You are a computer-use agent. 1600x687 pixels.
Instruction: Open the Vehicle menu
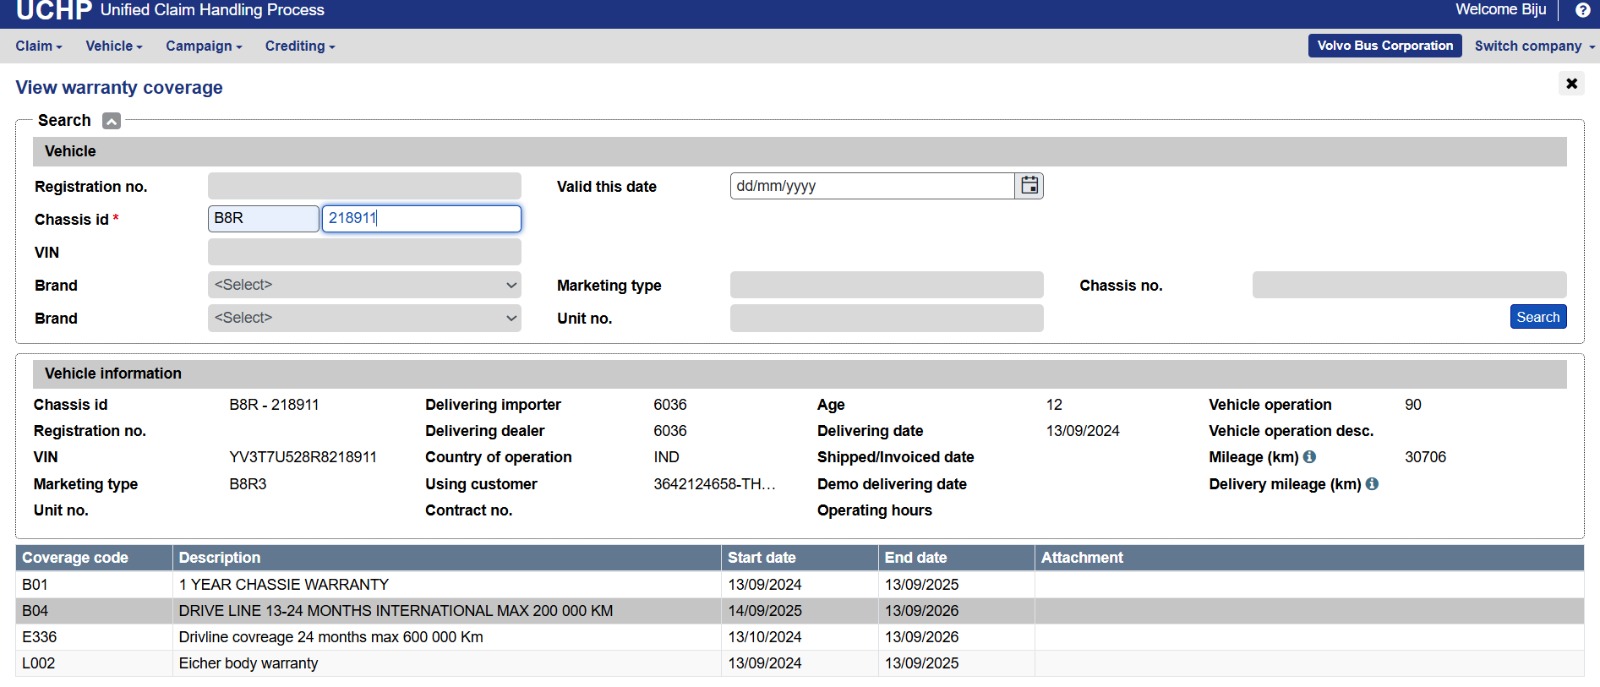tap(114, 46)
